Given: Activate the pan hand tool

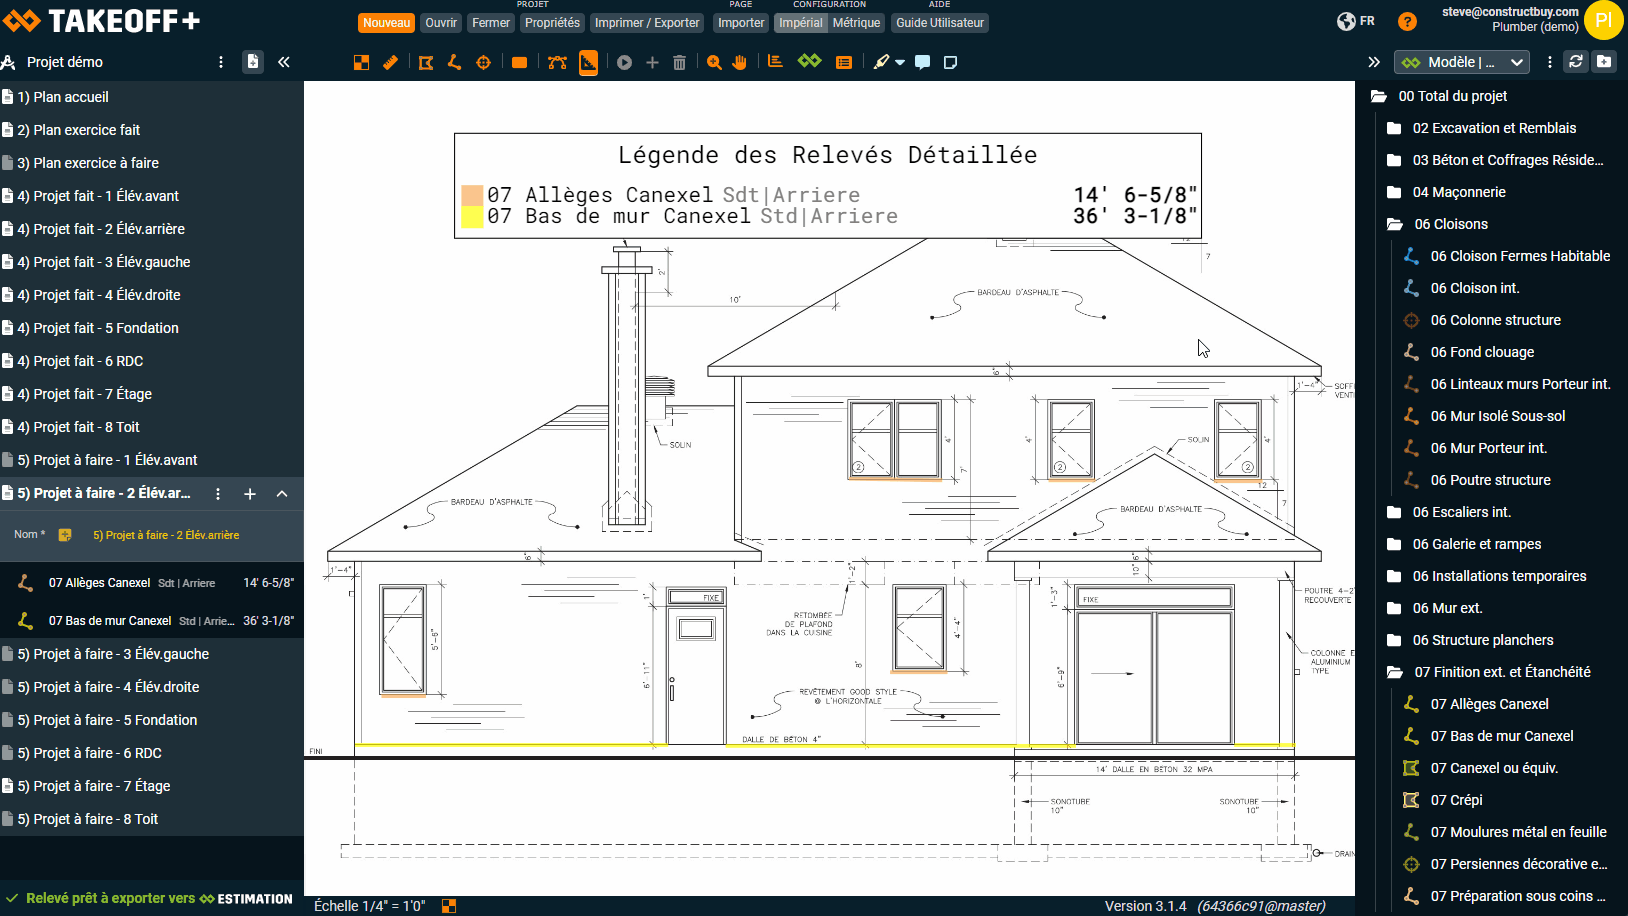Looking at the screenshot, I should click(740, 62).
